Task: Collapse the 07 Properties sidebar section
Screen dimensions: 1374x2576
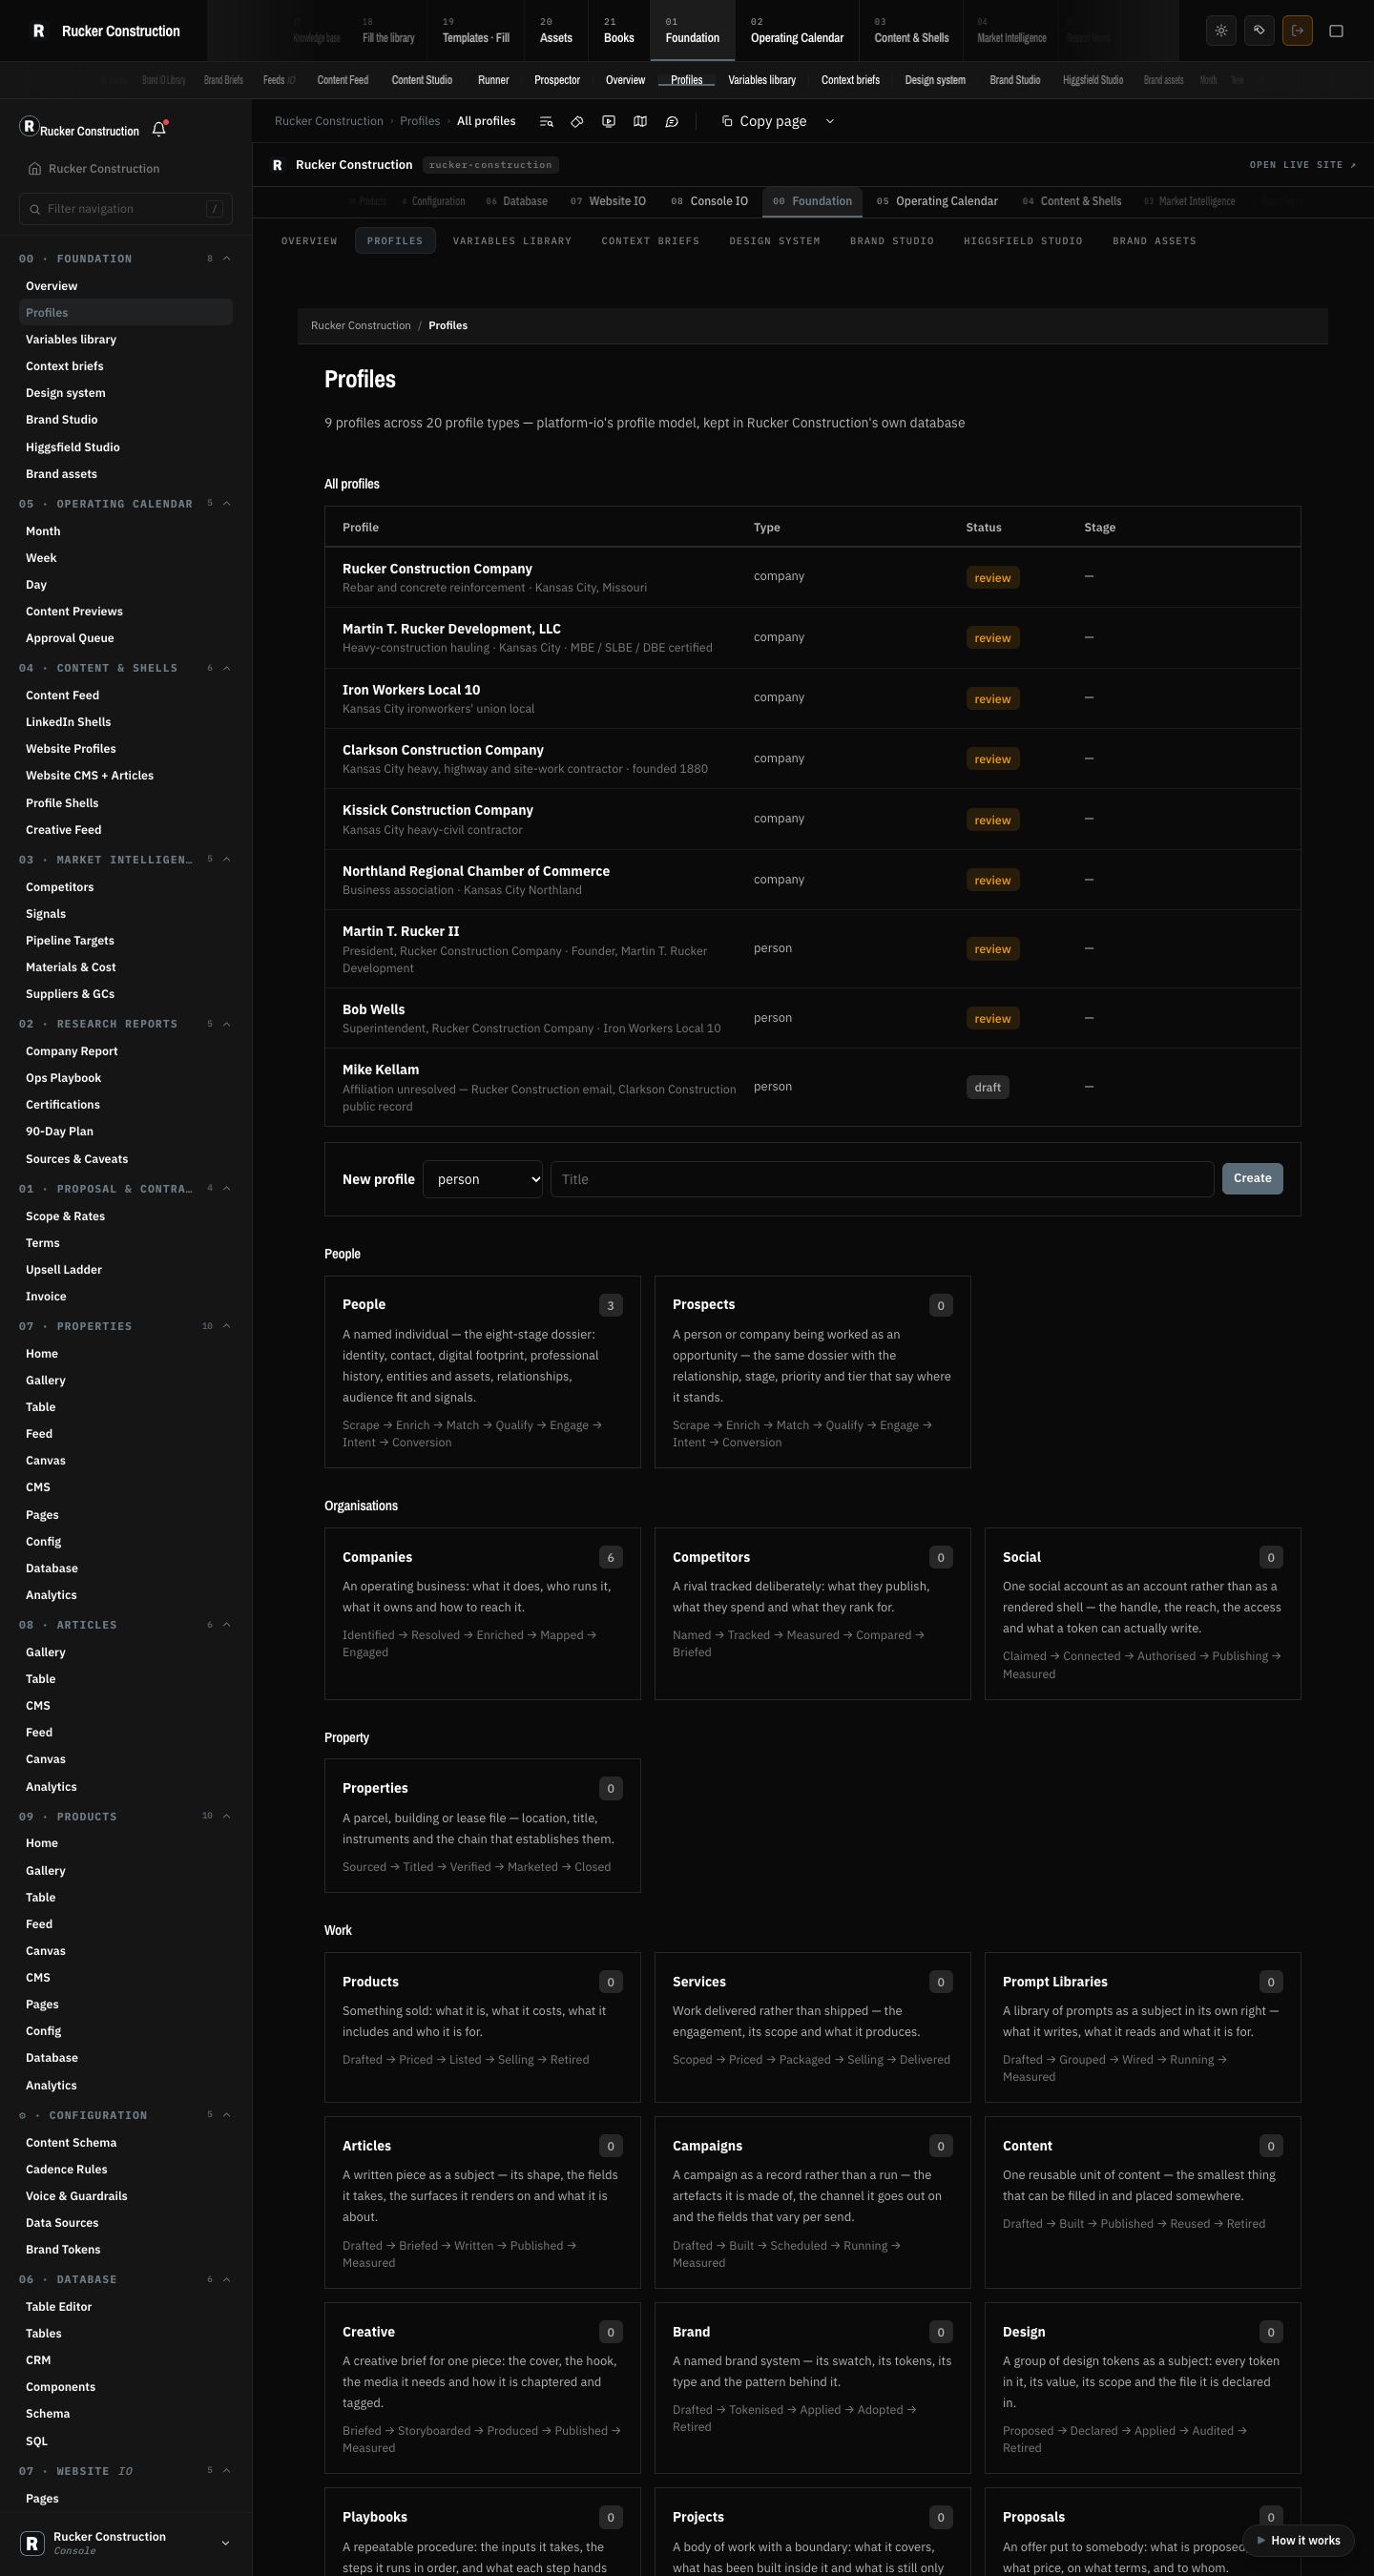Action: pos(227,1326)
